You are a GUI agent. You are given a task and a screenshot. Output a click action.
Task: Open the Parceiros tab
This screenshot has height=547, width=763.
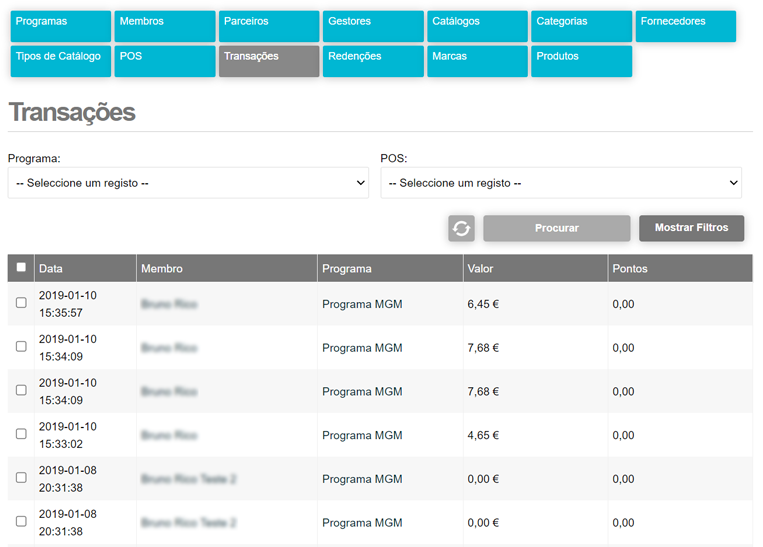click(269, 26)
